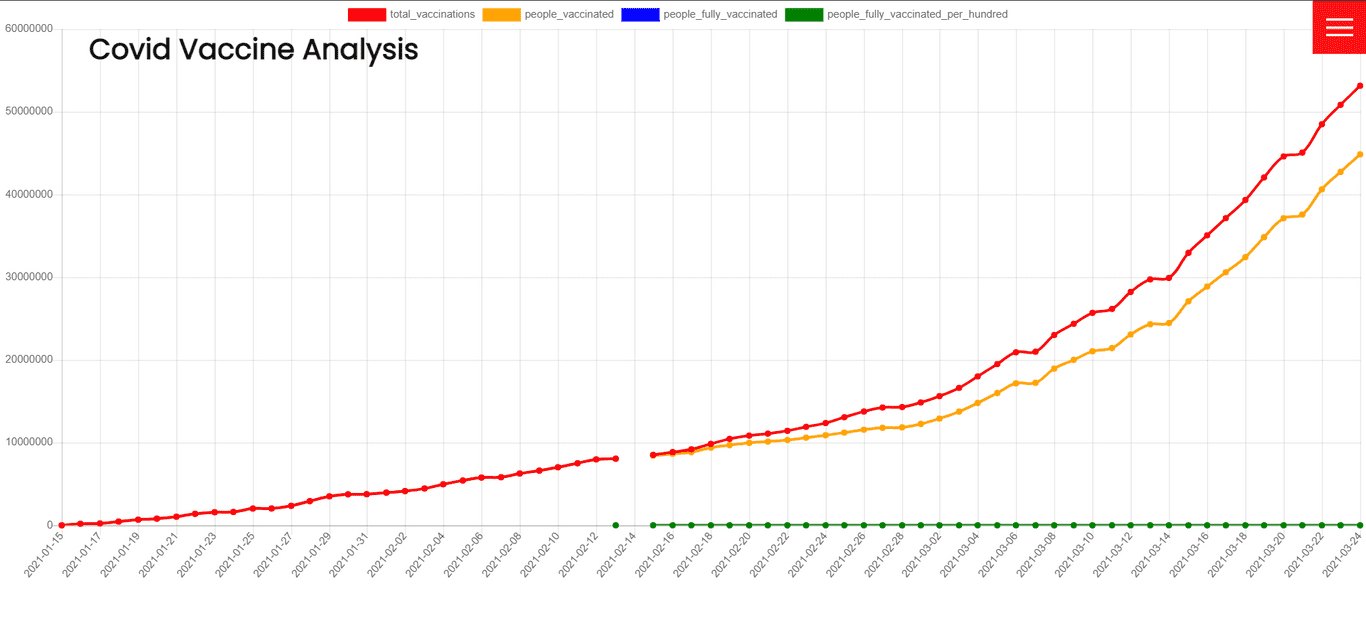
Task: Click the green people_fully_vaccinated_per_hundred legend swatch
Action: pos(806,14)
